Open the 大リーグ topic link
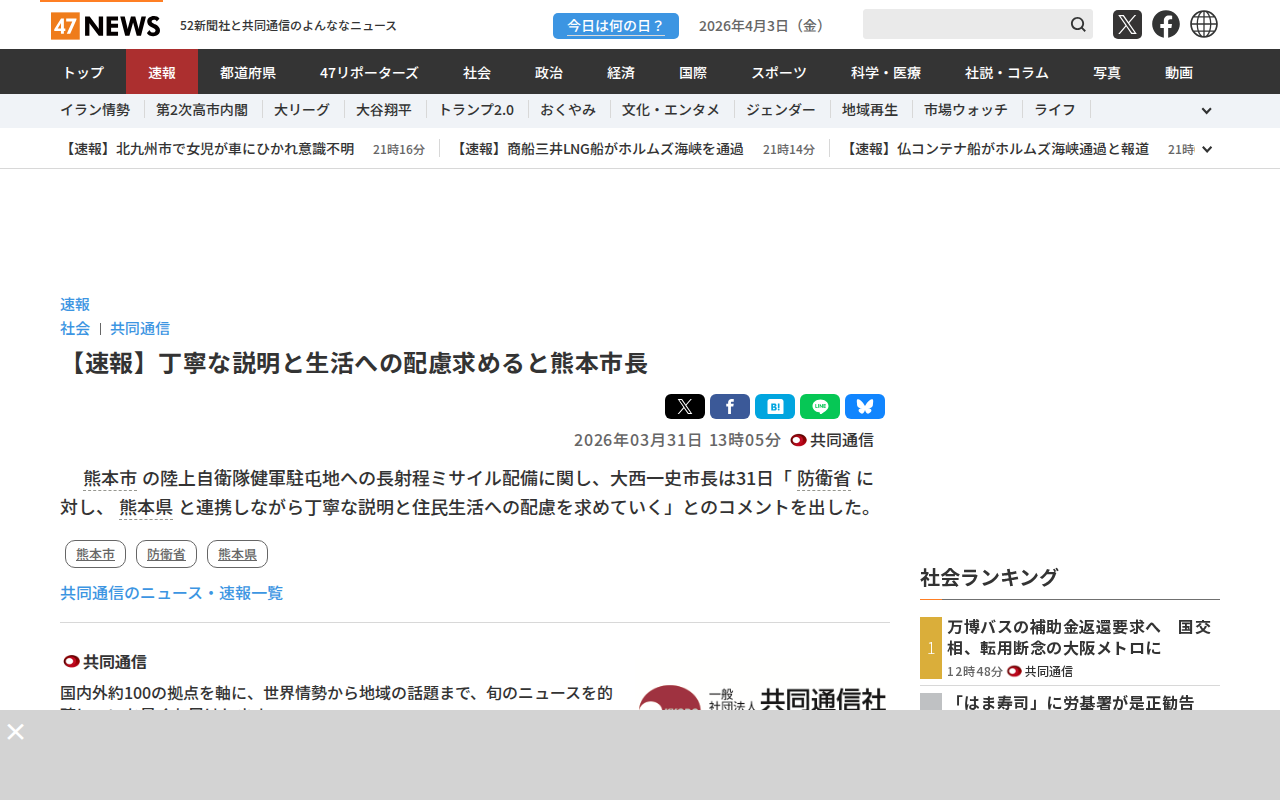The width and height of the screenshot is (1280, 800). [x=302, y=110]
